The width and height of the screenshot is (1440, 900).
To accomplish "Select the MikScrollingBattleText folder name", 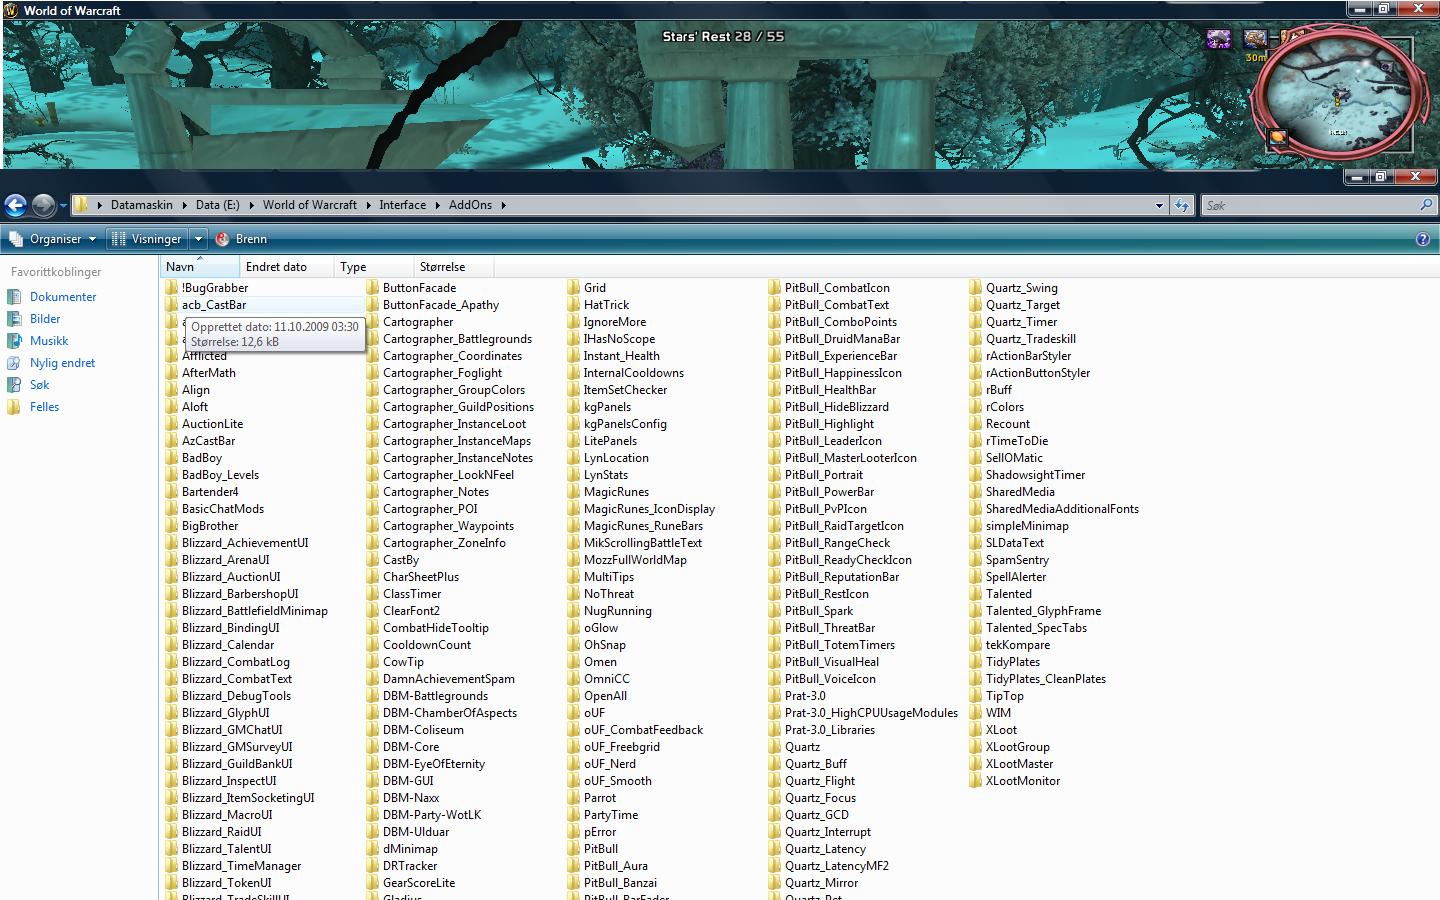I will pos(643,543).
